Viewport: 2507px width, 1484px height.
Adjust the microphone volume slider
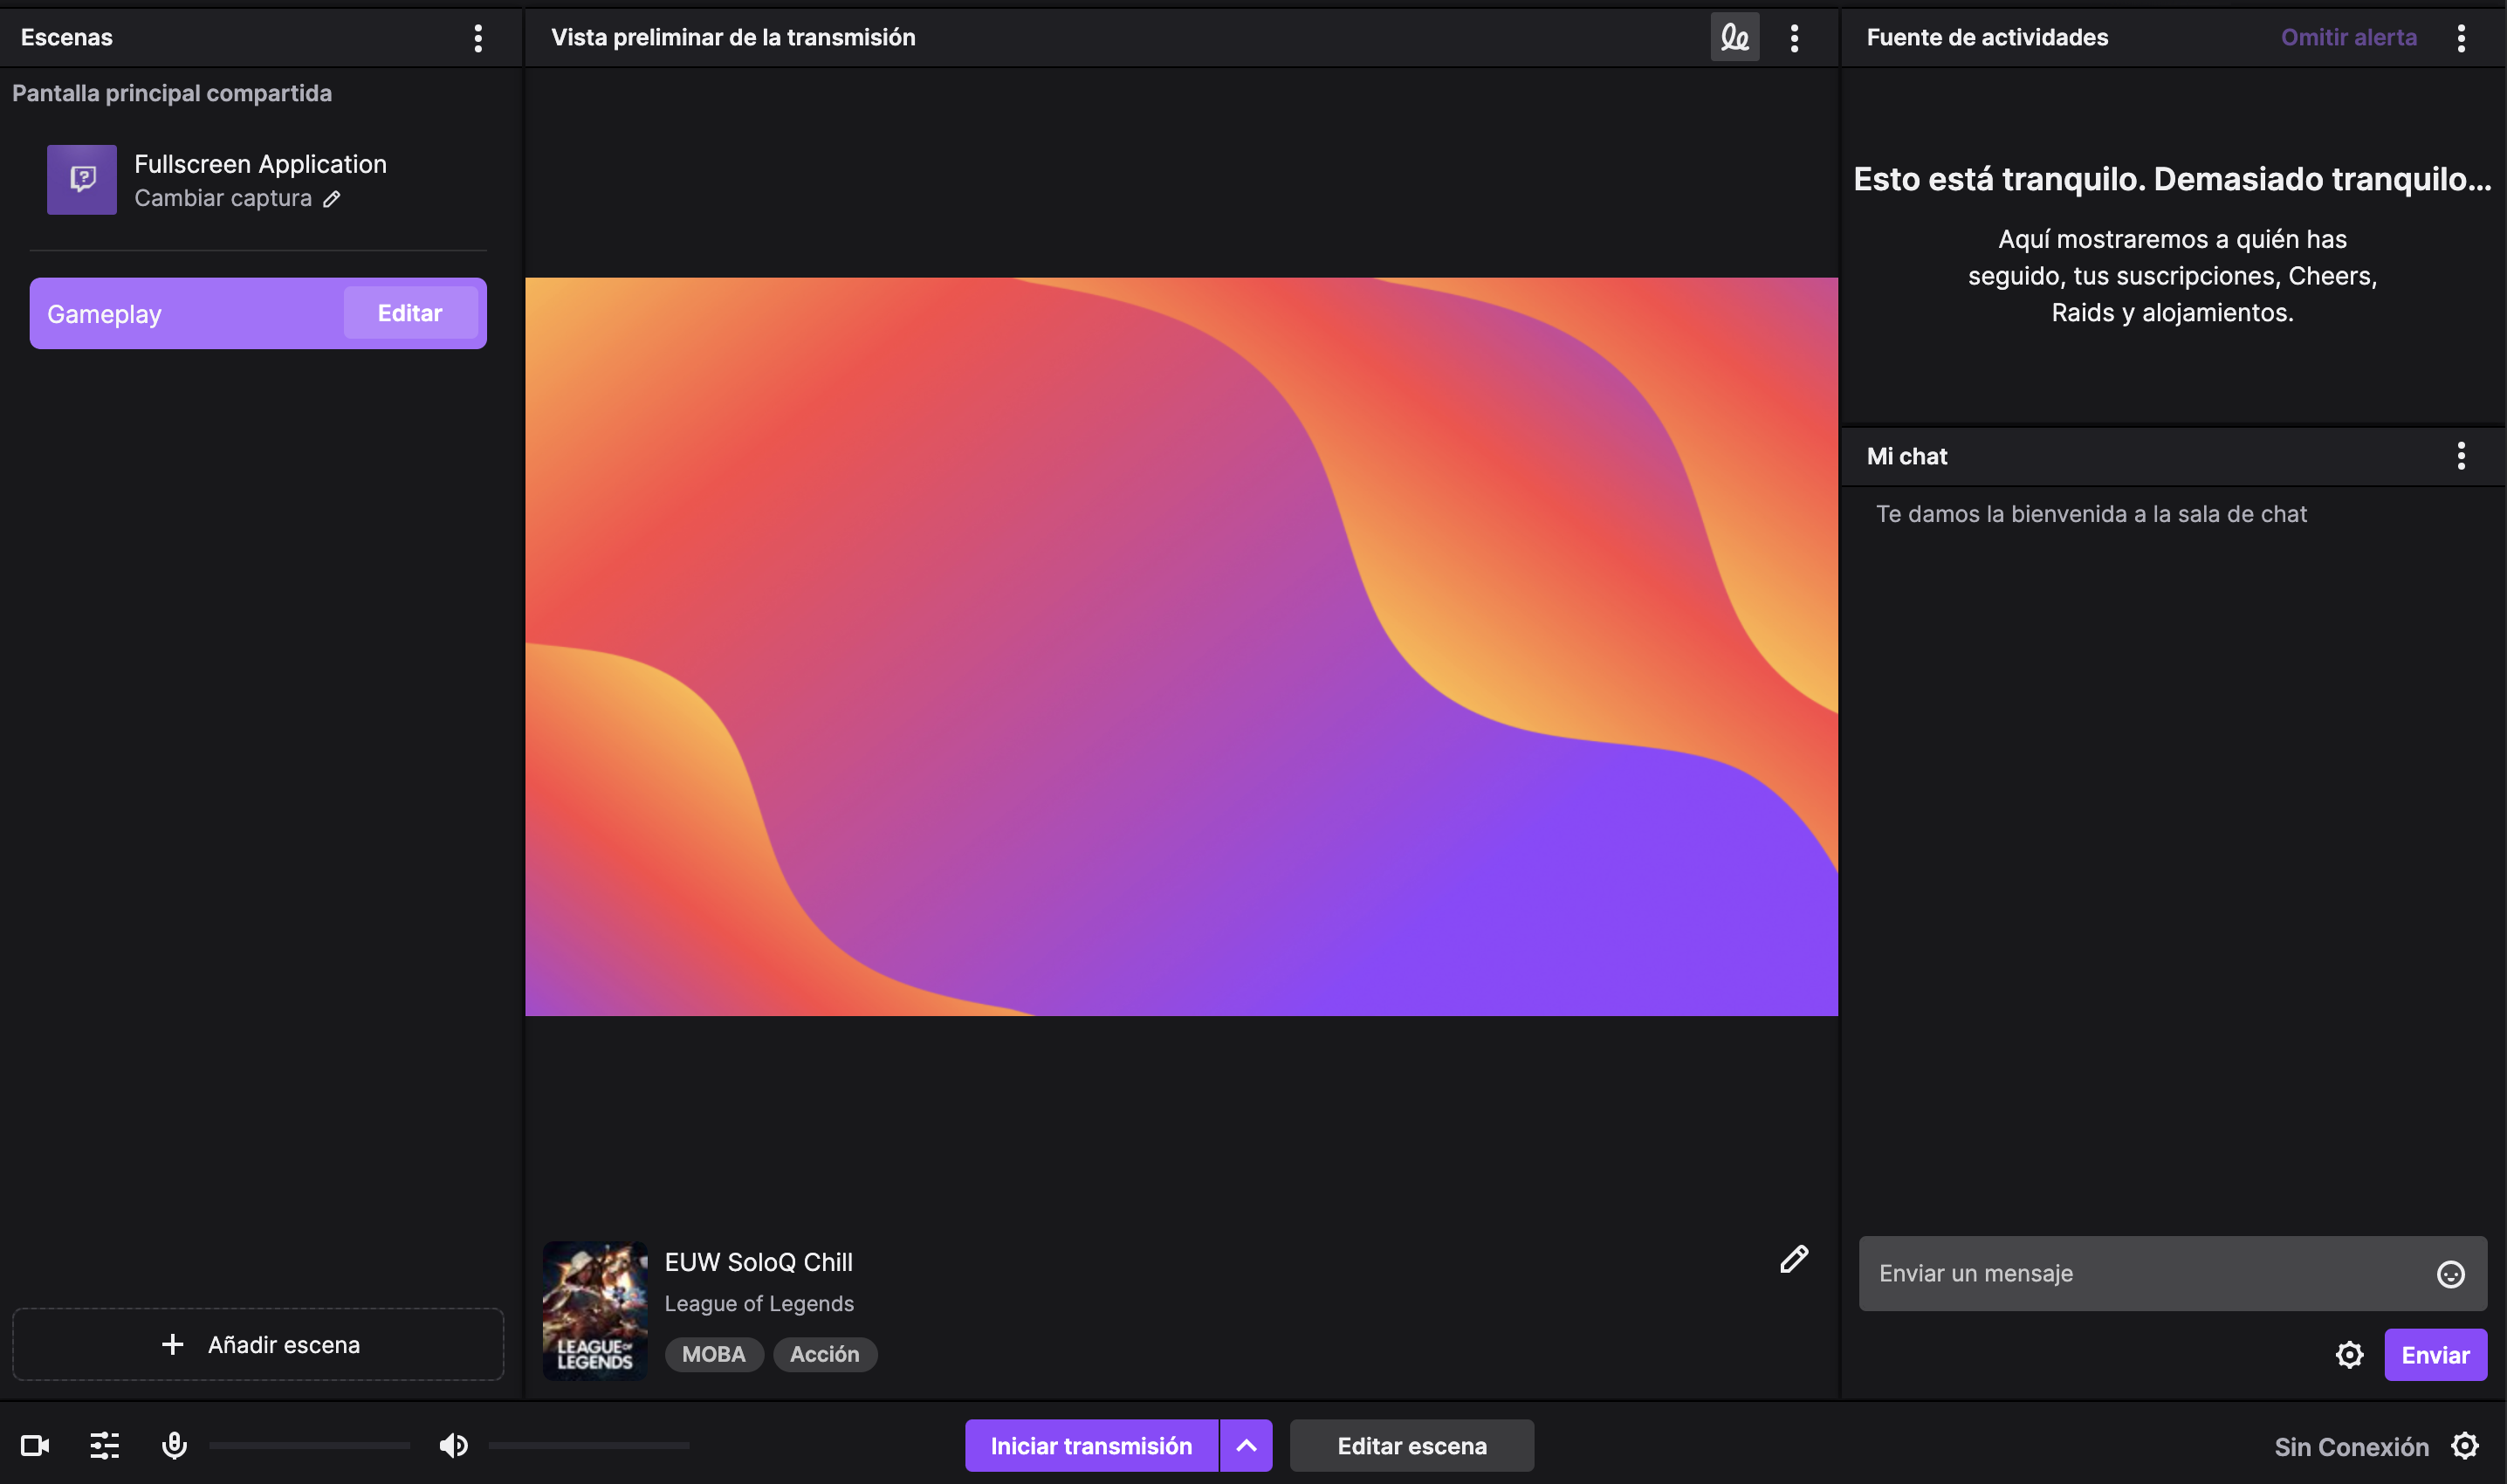click(x=309, y=1446)
